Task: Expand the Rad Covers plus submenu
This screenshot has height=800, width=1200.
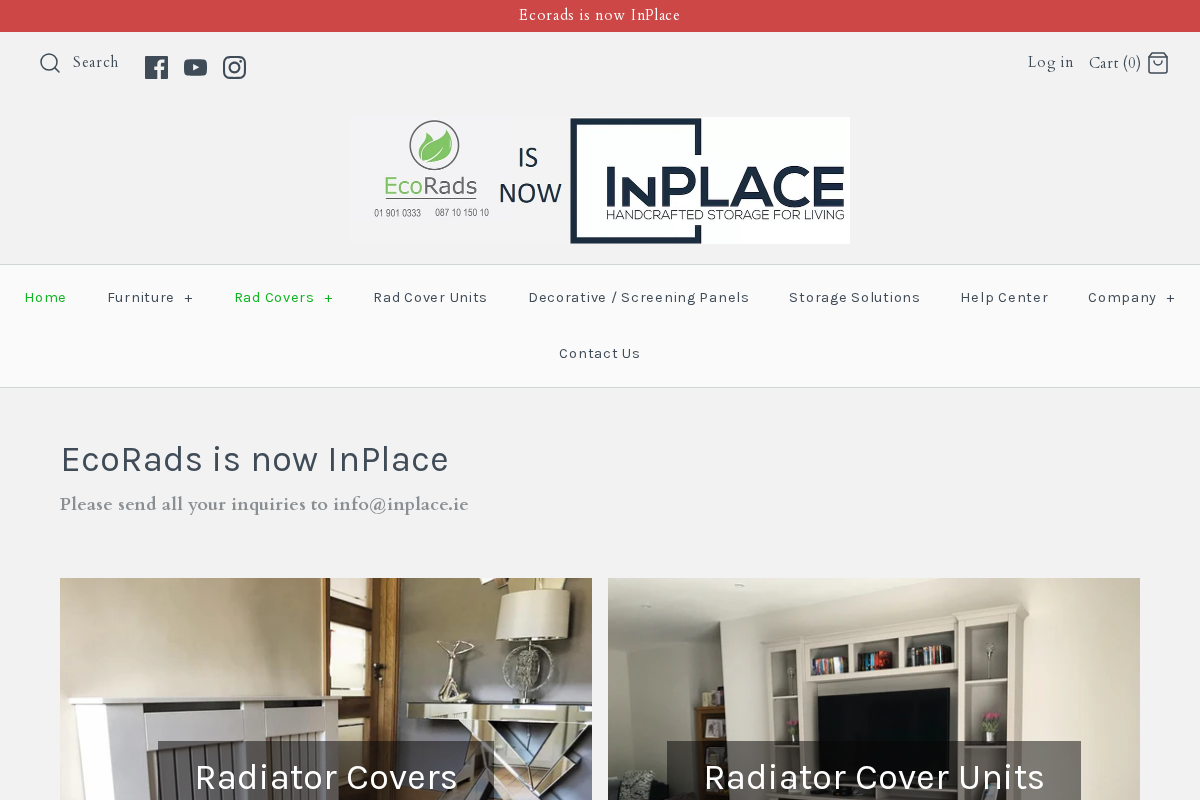Action: click(328, 298)
